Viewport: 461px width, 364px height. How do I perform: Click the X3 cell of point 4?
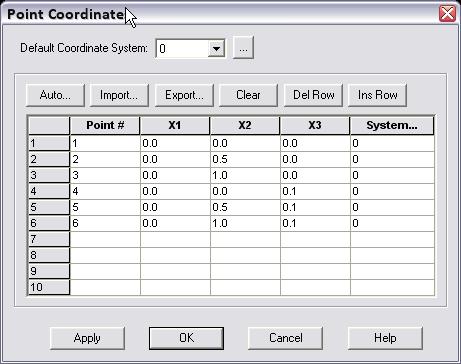point(315,191)
